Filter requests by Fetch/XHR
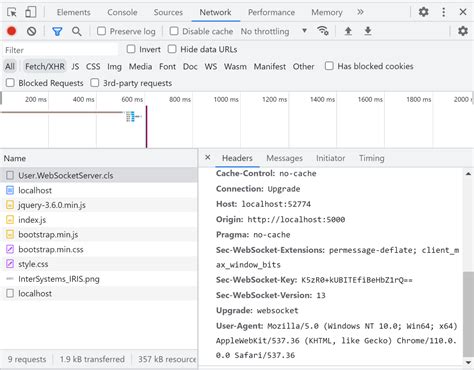Image resolution: width=474 pixels, height=370 pixels. click(45, 66)
